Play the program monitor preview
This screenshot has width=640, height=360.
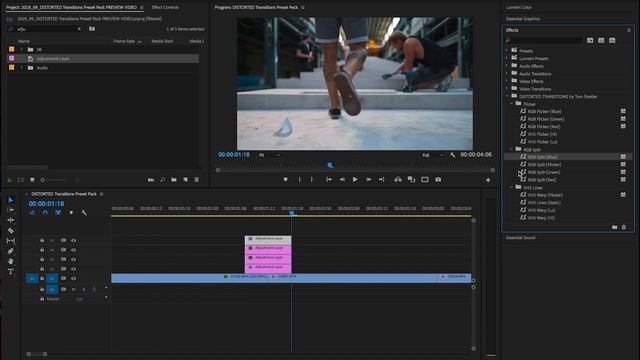click(x=355, y=180)
